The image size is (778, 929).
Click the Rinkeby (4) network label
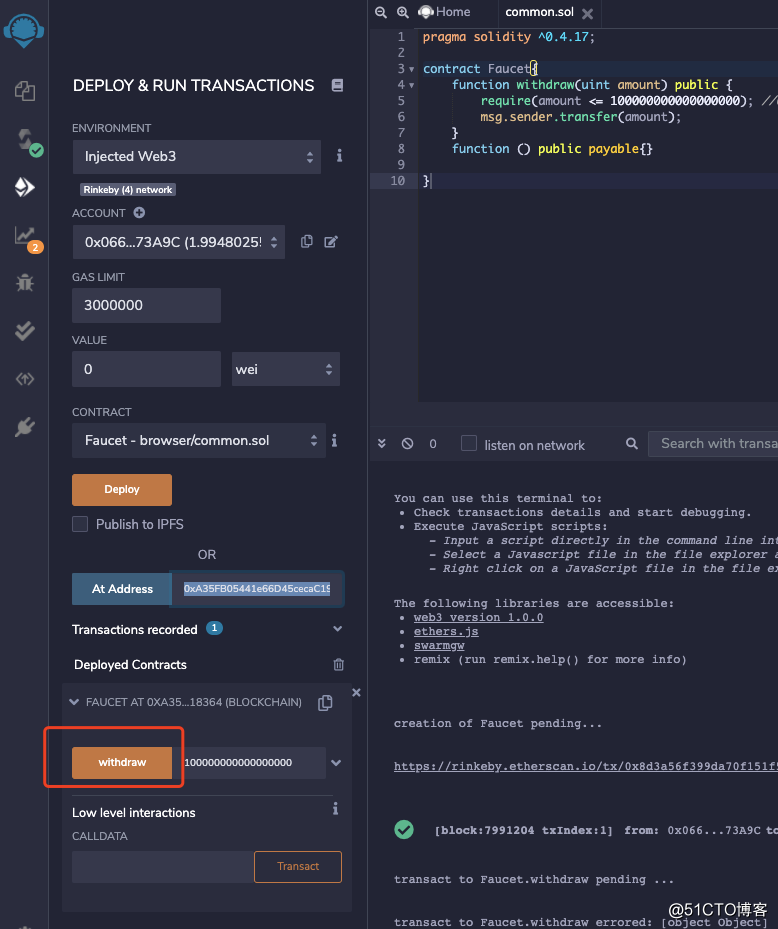coord(128,190)
